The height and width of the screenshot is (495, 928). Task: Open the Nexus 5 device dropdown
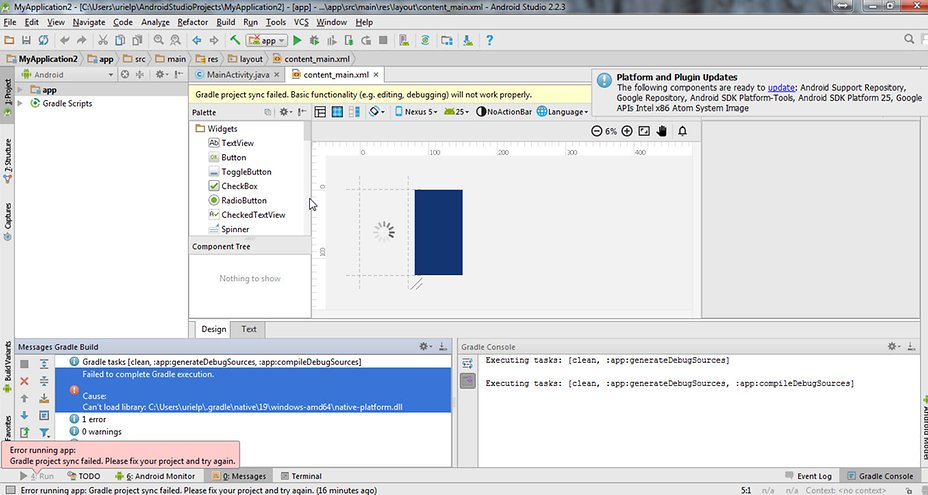tap(415, 111)
